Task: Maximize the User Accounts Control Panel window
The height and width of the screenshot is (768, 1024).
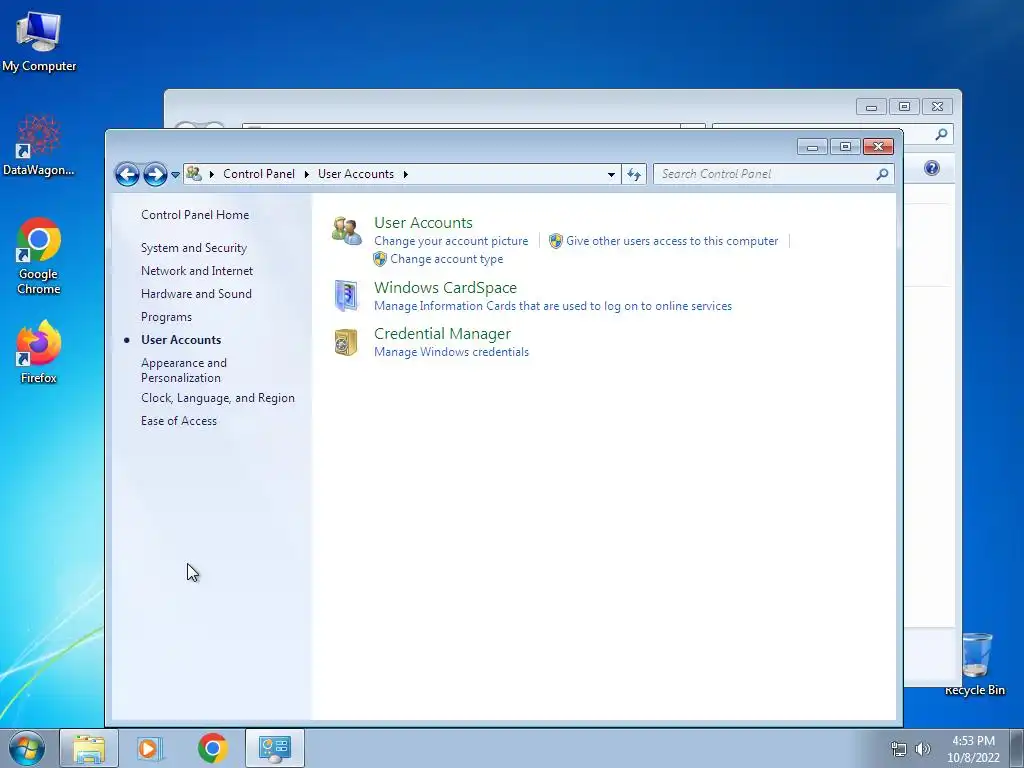Action: tap(845, 147)
